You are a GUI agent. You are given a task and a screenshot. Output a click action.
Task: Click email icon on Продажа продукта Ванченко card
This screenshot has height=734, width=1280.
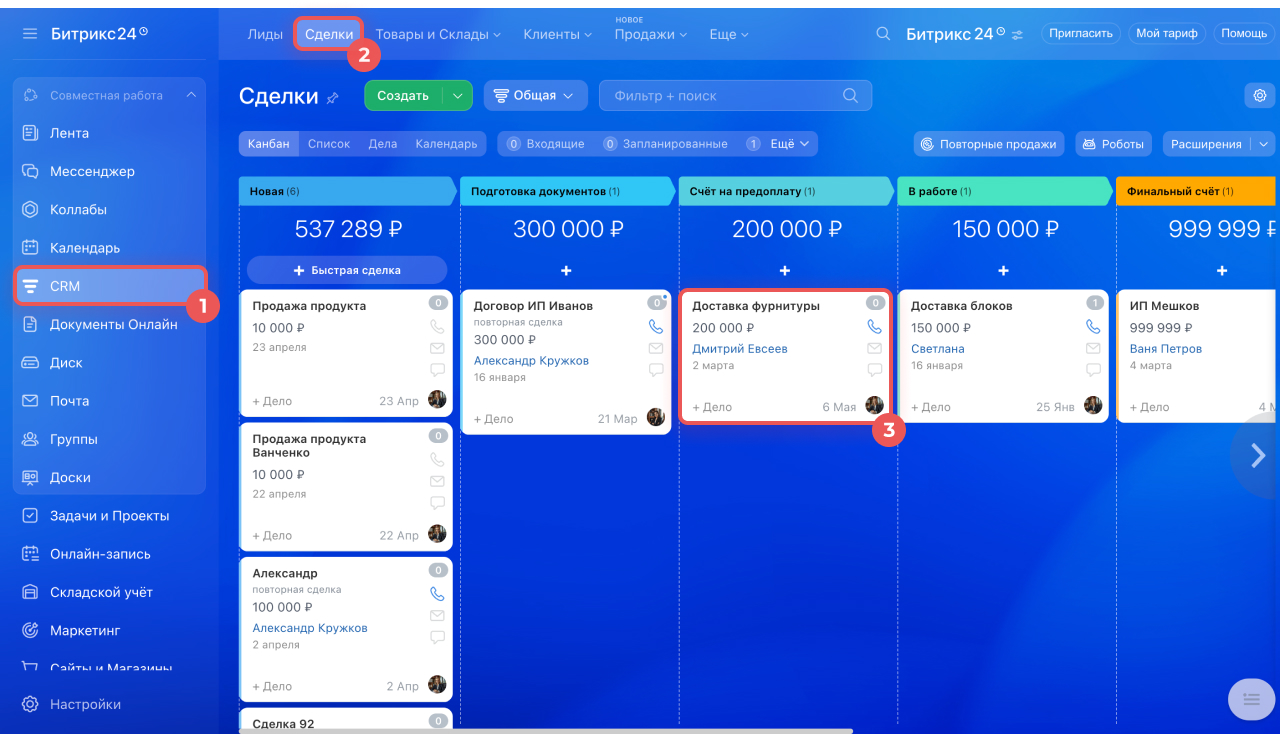(437, 481)
